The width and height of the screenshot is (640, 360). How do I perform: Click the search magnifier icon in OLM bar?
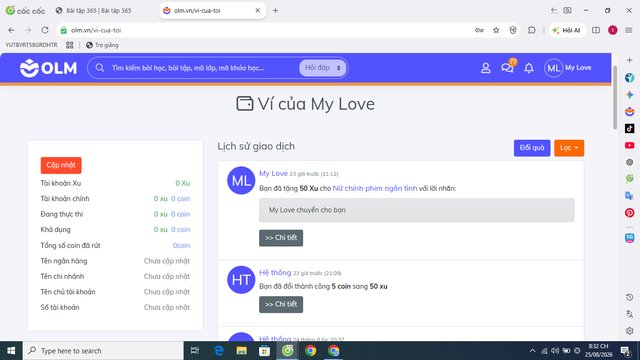point(100,68)
